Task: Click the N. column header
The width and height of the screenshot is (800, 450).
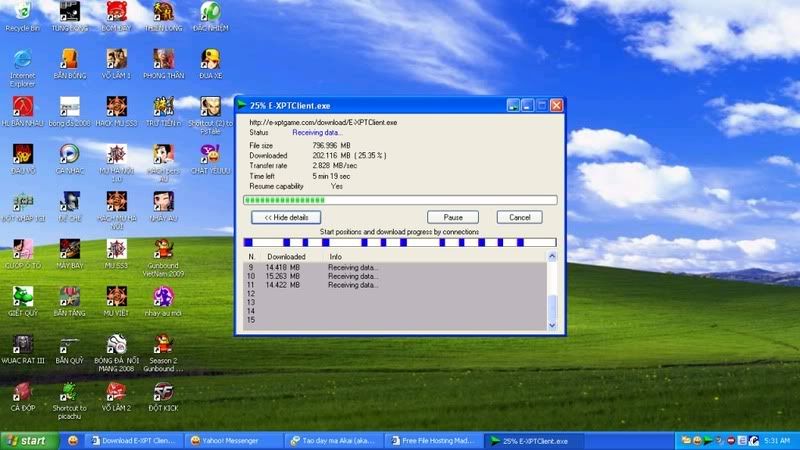Action: click(x=253, y=257)
